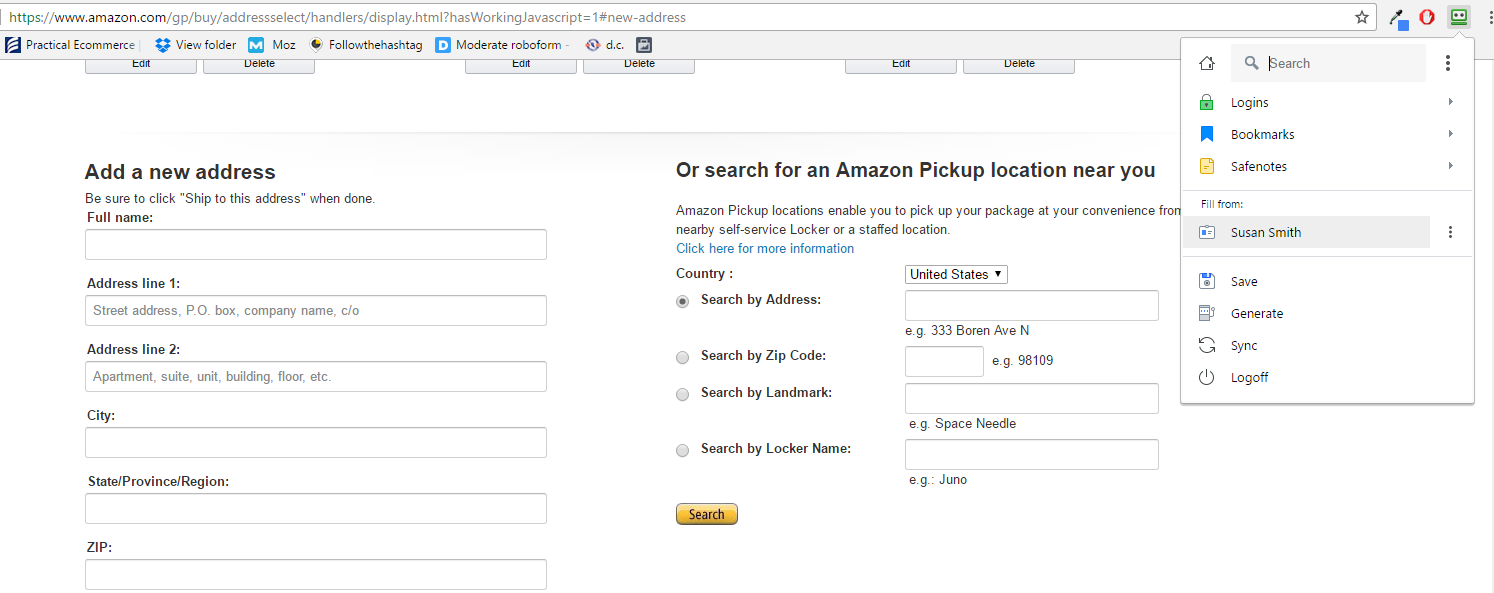This screenshot has height=593, width=1494.
Task: Click the Safenotes yellow note icon
Action: click(1206, 166)
